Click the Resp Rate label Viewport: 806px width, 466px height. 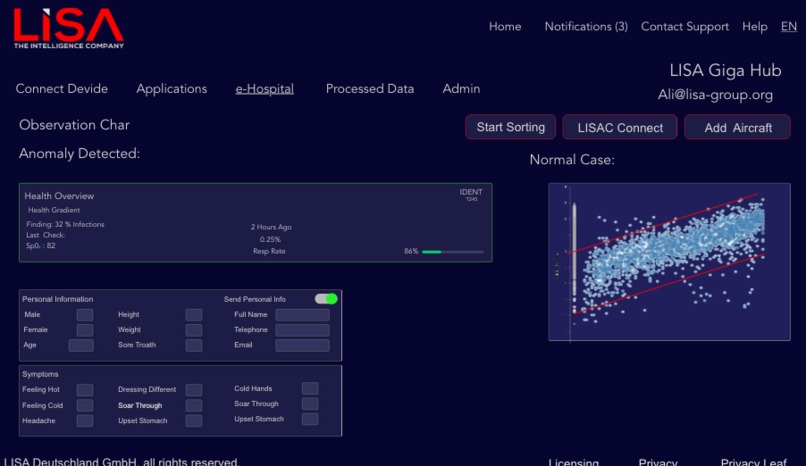click(x=269, y=251)
